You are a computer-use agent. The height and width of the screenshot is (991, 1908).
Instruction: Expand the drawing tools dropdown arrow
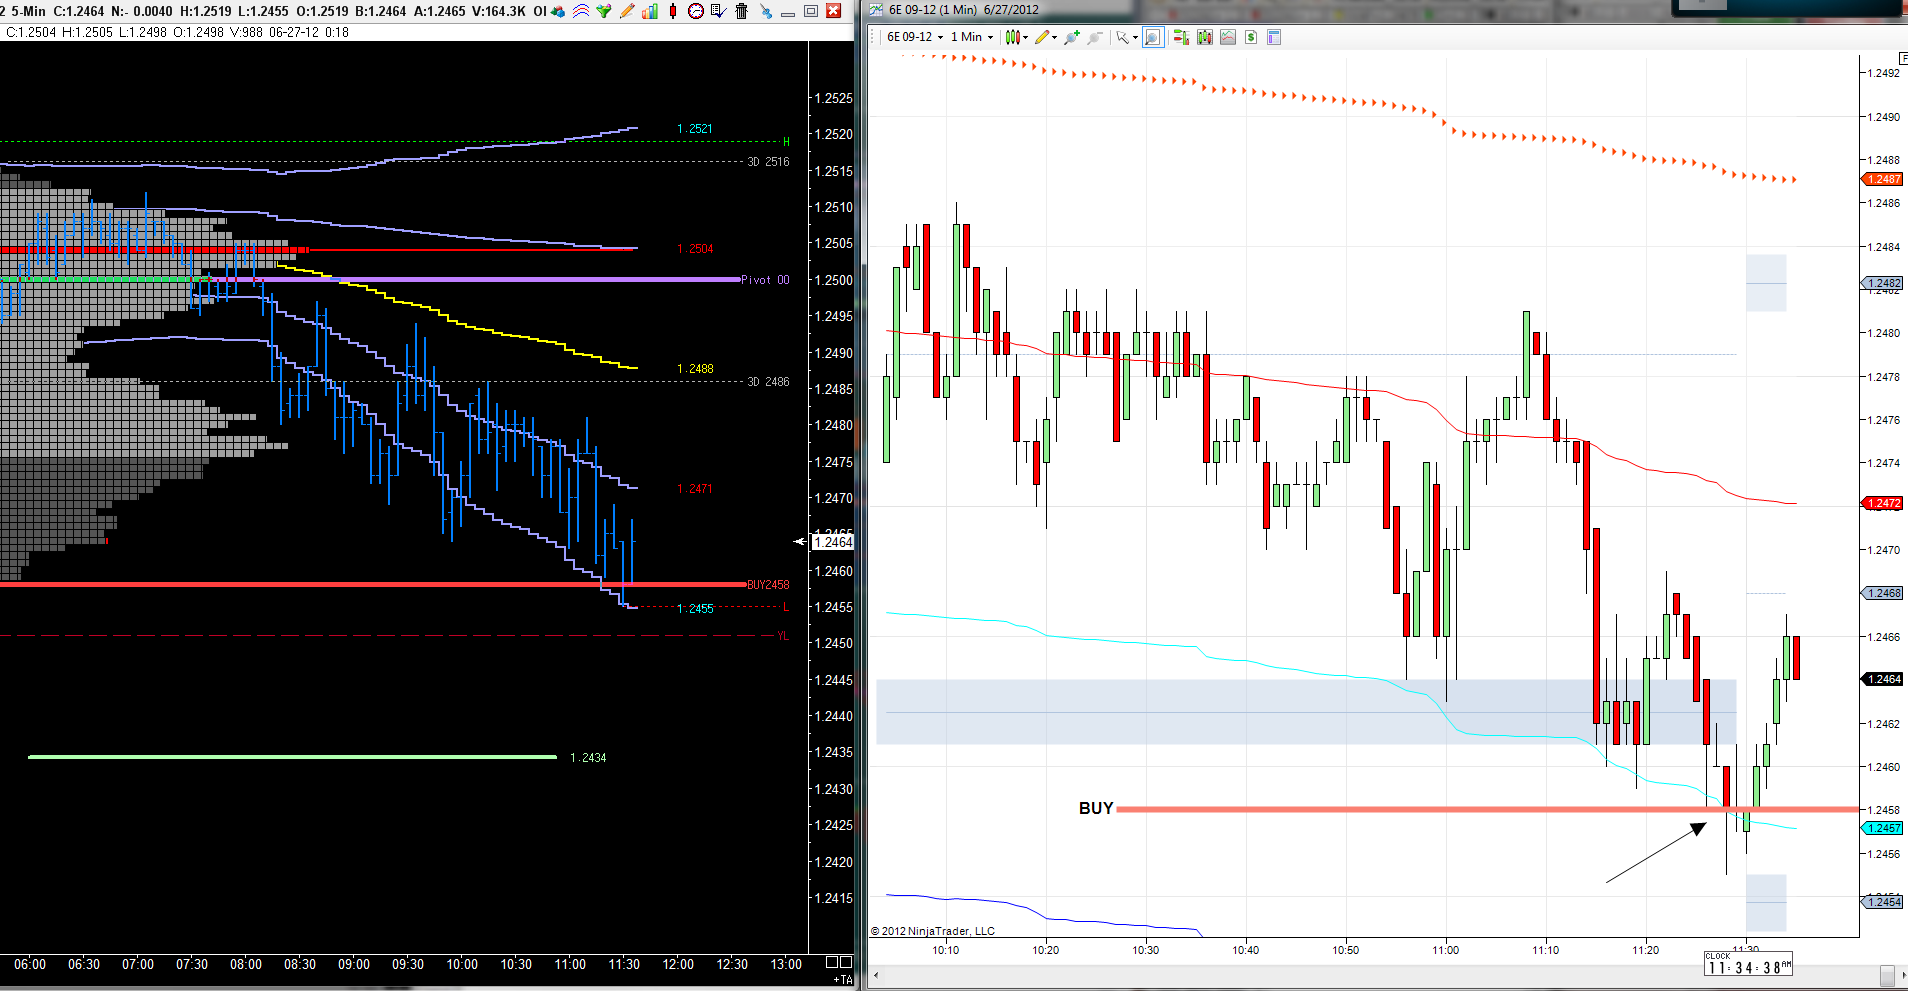pos(1054,38)
